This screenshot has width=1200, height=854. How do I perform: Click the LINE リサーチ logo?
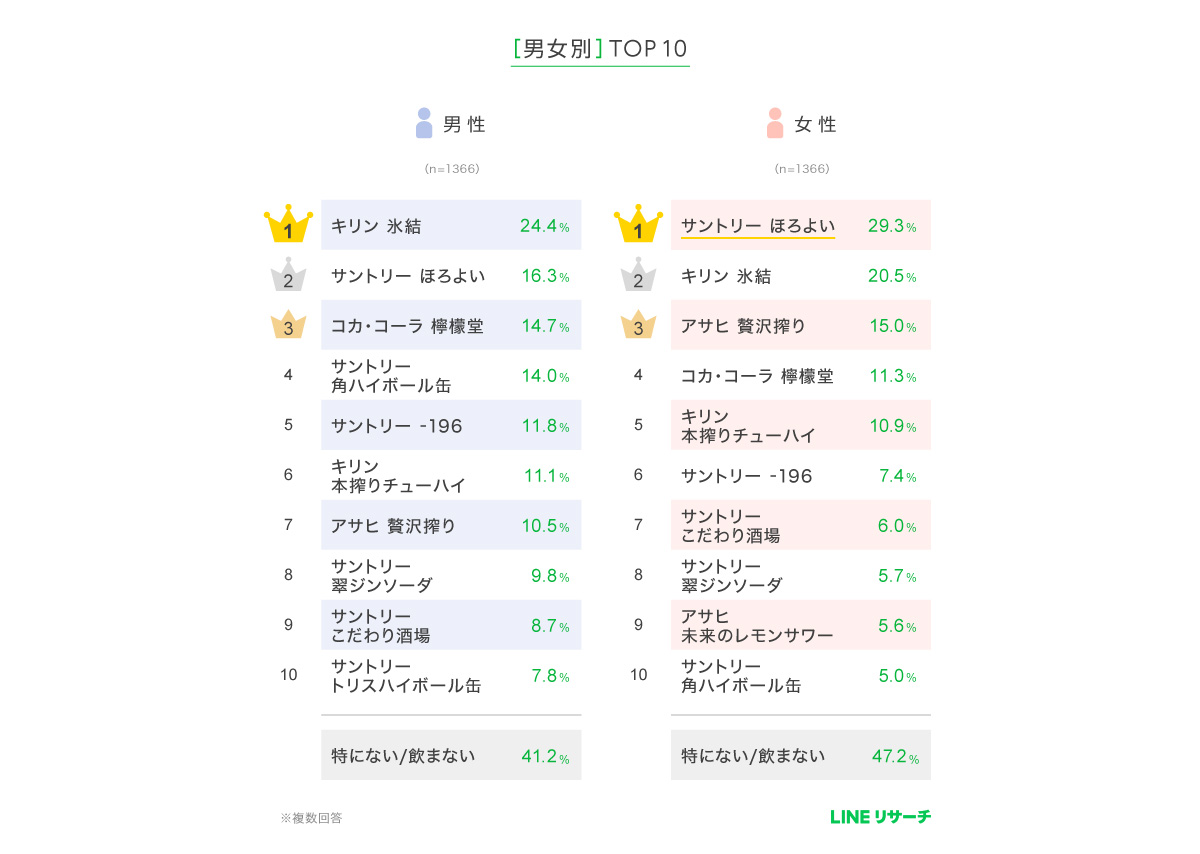click(x=880, y=817)
